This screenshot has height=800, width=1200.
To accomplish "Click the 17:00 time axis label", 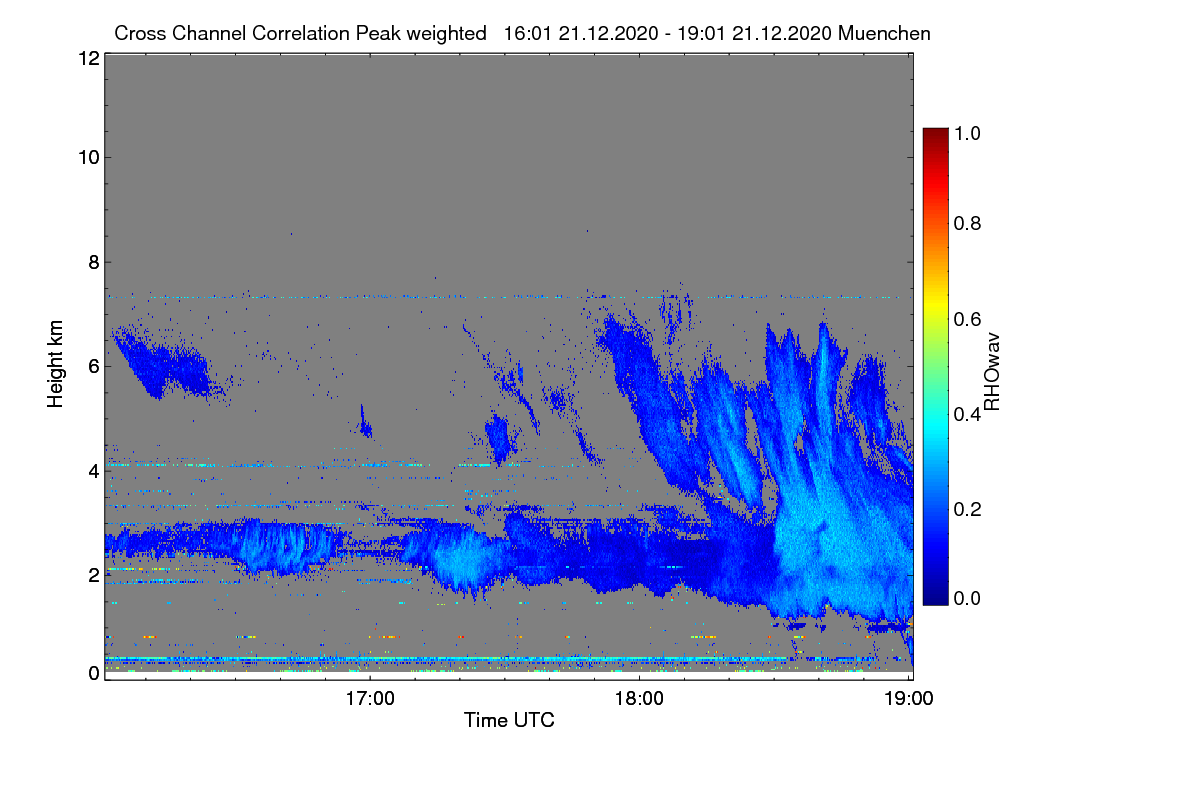I will point(370,698).
